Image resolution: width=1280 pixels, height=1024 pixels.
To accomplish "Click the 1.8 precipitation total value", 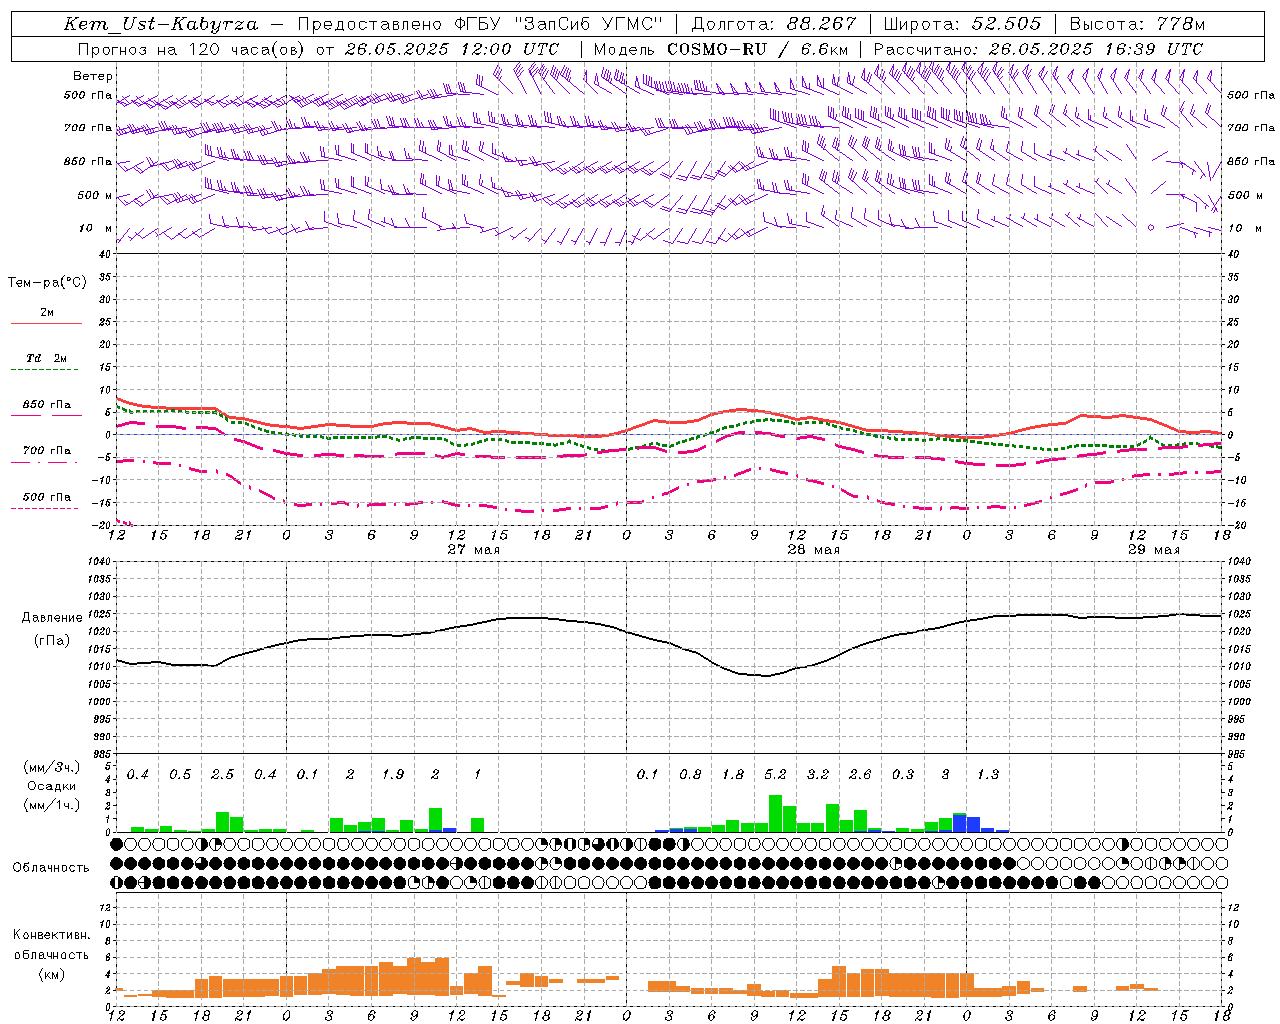I will click(733, 775).
